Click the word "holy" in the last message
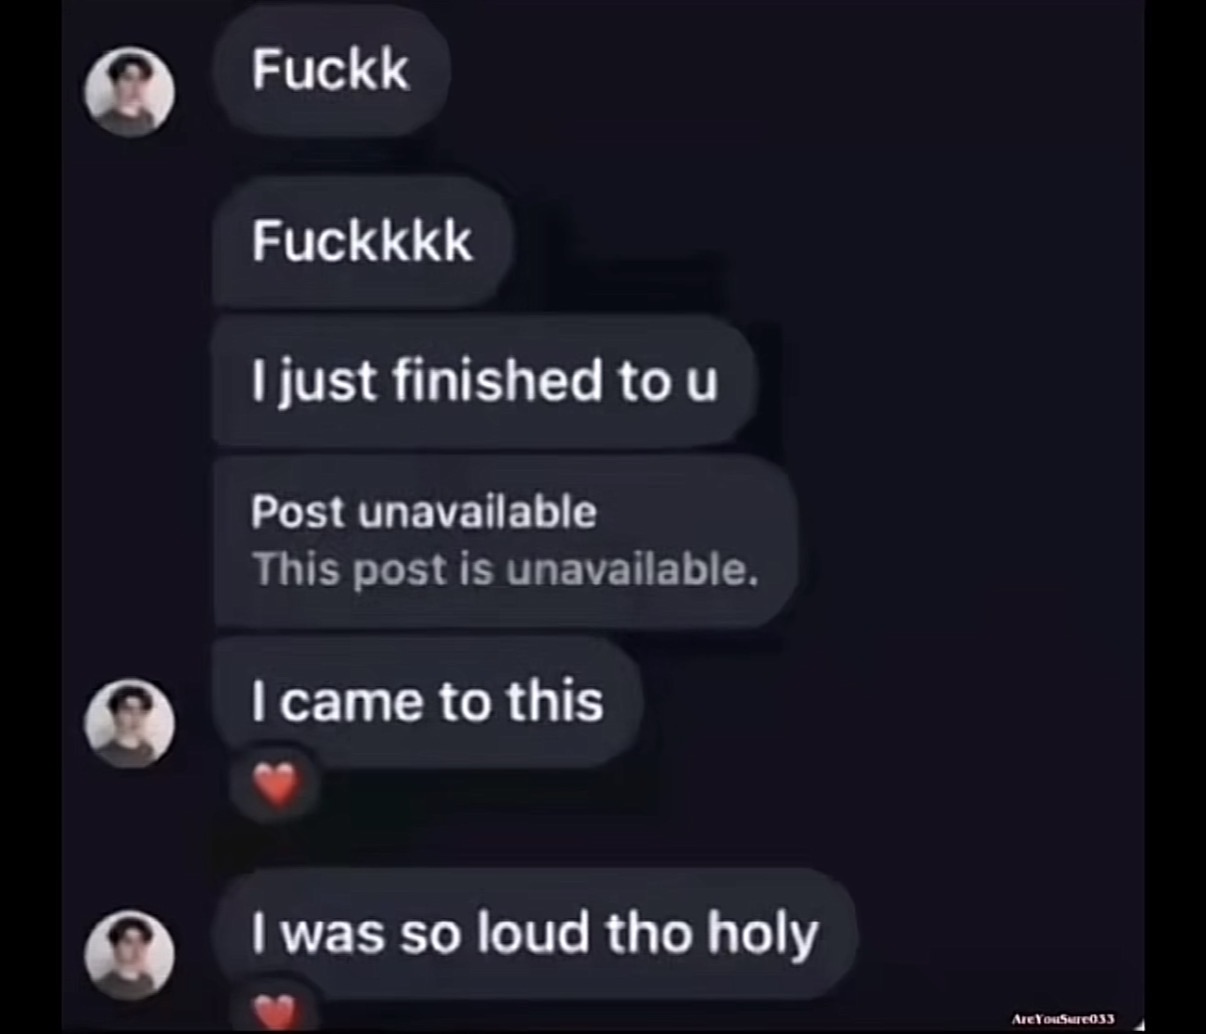This screenshot has width=1206, height=1034. [x=763, y=934]
